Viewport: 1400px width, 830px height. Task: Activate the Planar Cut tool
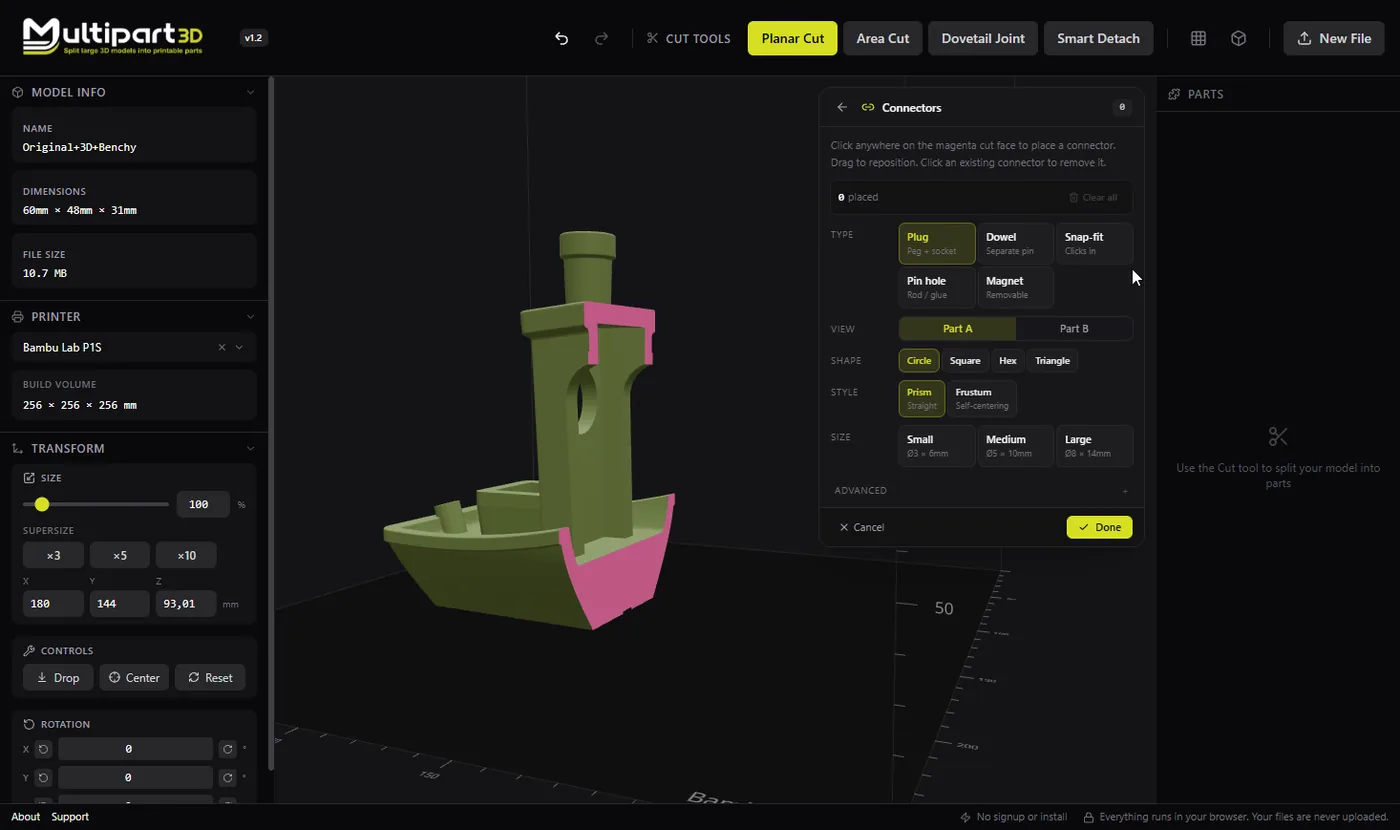793,38
